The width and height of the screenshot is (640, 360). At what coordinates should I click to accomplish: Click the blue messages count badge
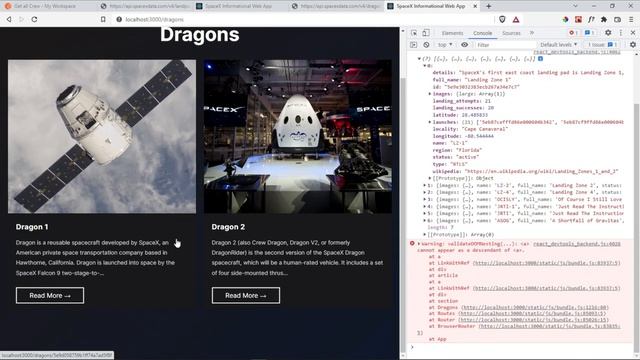coord(589,33)
